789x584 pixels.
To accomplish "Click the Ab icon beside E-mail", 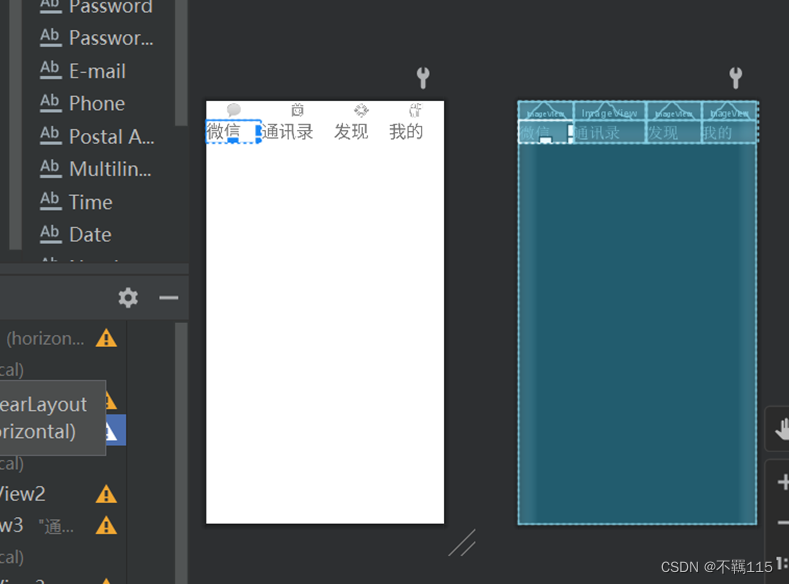I will pos(50,69).
